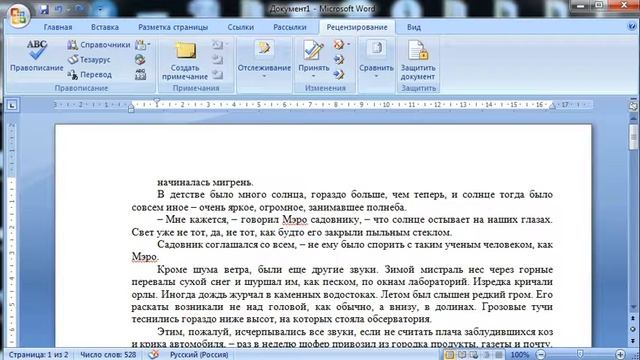Click the text начиналась мигрень
The width and height of the screenshot is (640, 360).
click(x=205, y=182)
